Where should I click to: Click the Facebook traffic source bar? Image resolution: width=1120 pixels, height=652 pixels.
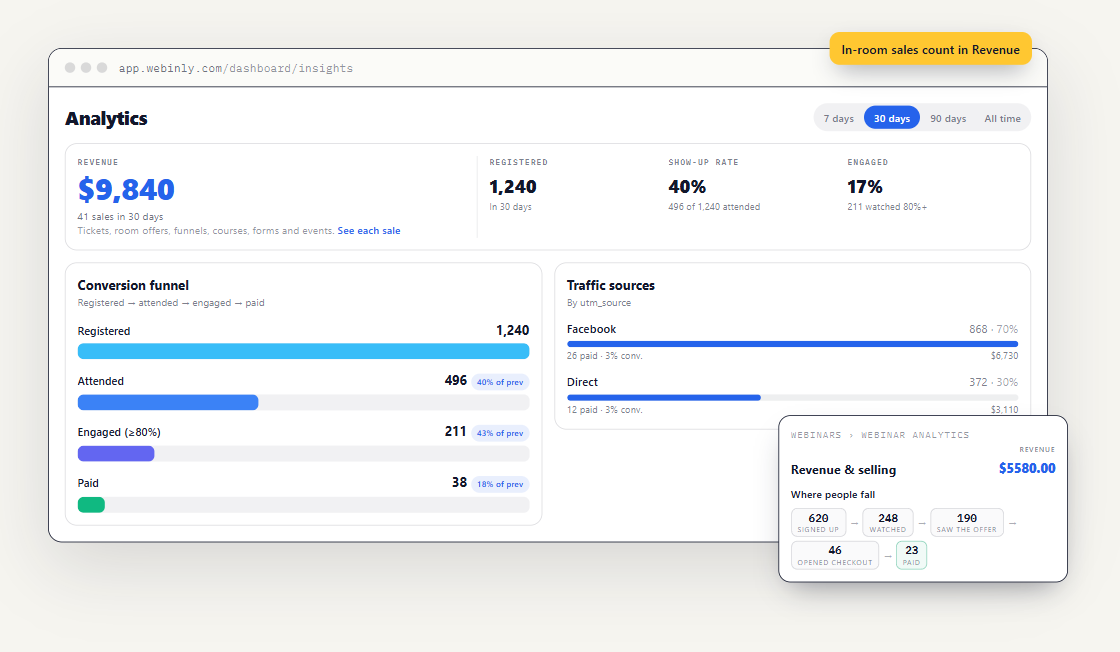coord(792,344)
